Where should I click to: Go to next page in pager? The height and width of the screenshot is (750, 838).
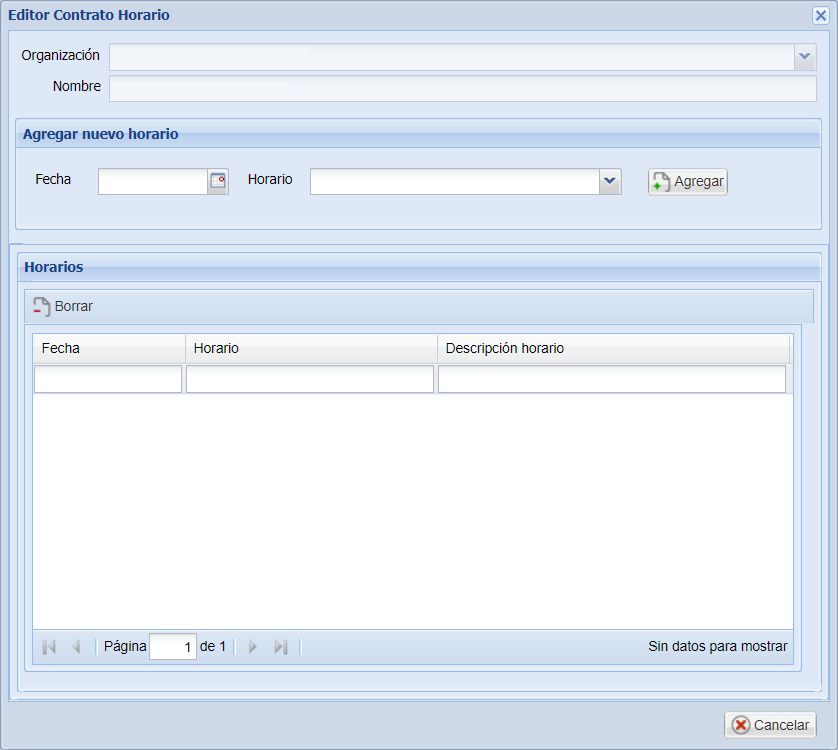(x=253, y=647)
